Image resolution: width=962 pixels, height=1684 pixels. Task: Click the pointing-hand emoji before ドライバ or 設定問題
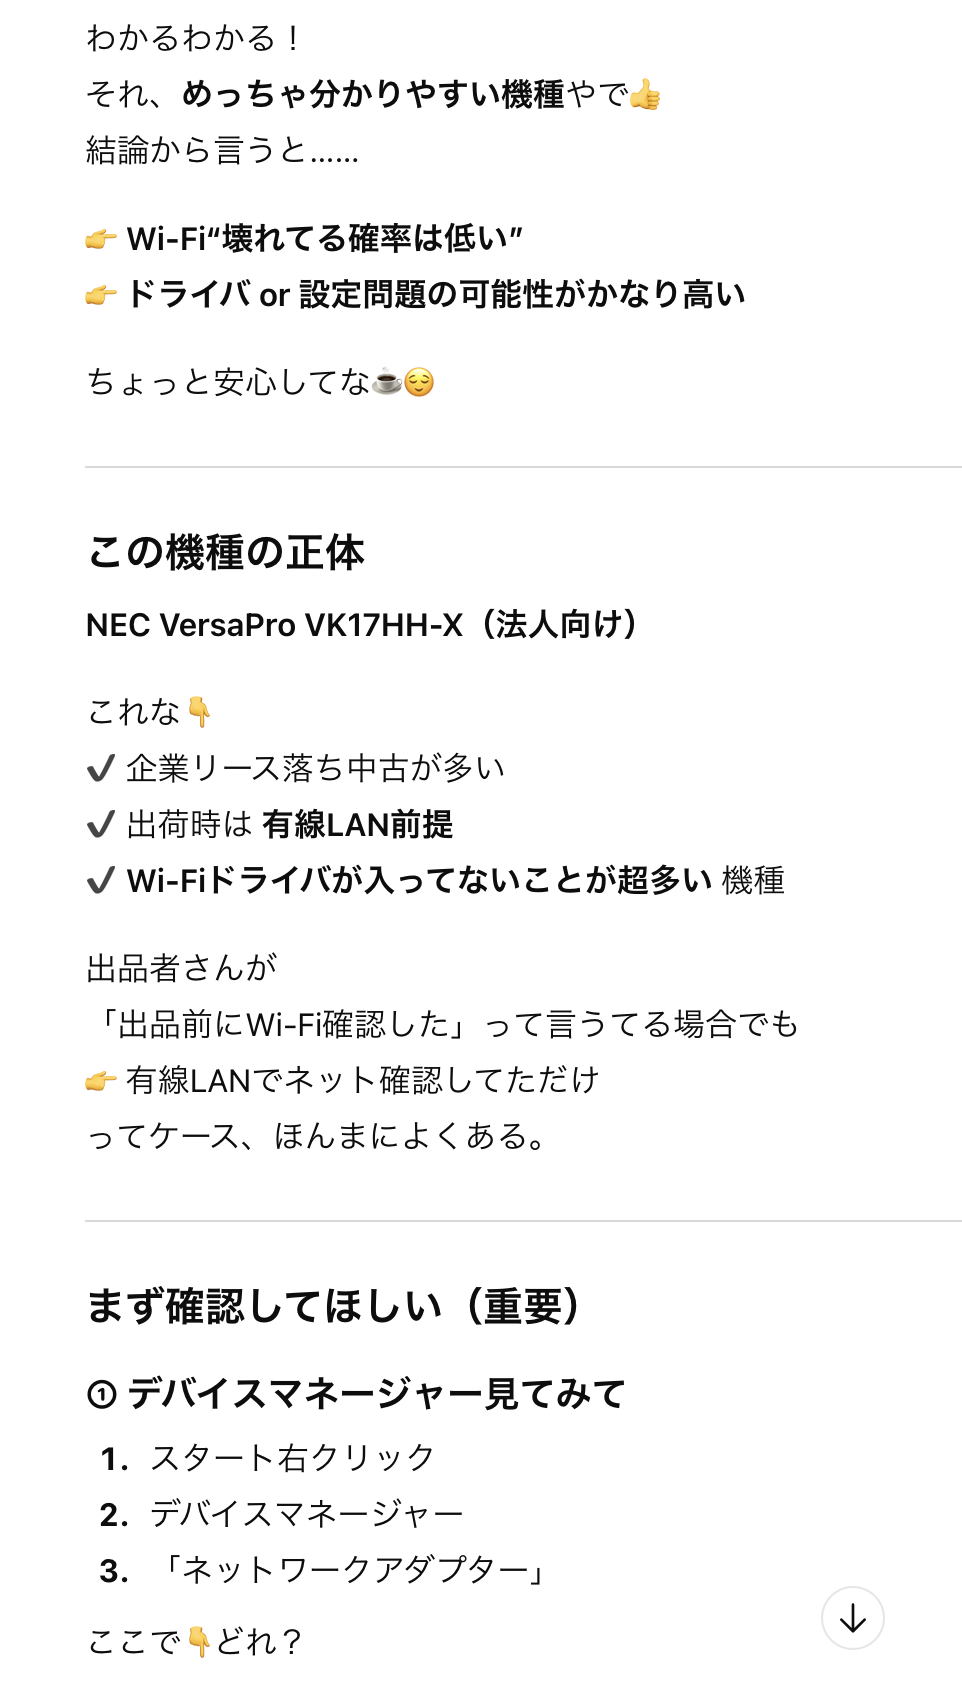coord(101,295)
